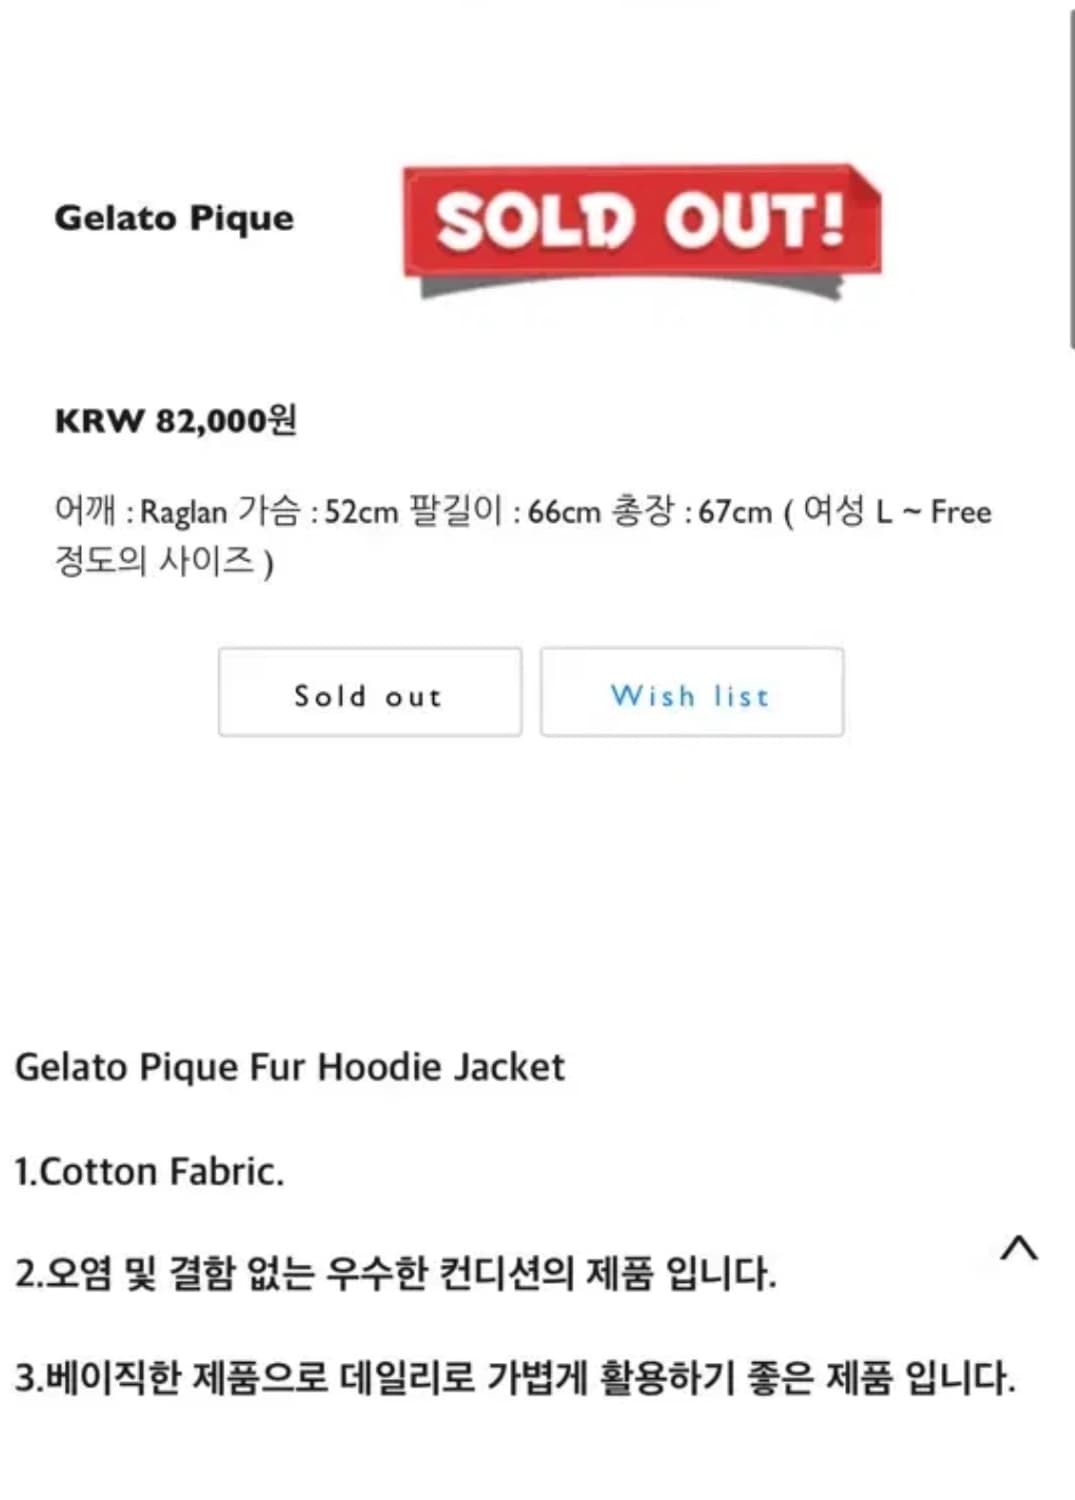
Task: Click the scroll-to-top arrow icon
Action: tap(1019, 1248)
